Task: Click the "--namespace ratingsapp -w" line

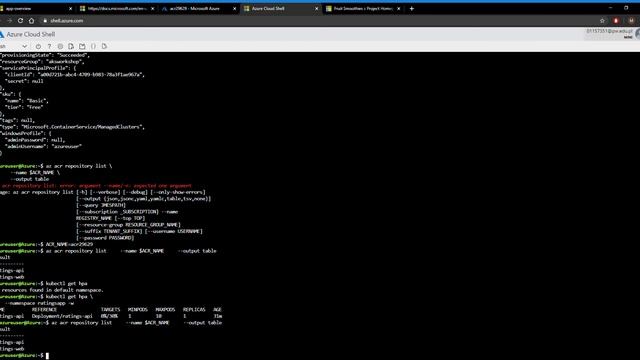Action: point(40,303)
